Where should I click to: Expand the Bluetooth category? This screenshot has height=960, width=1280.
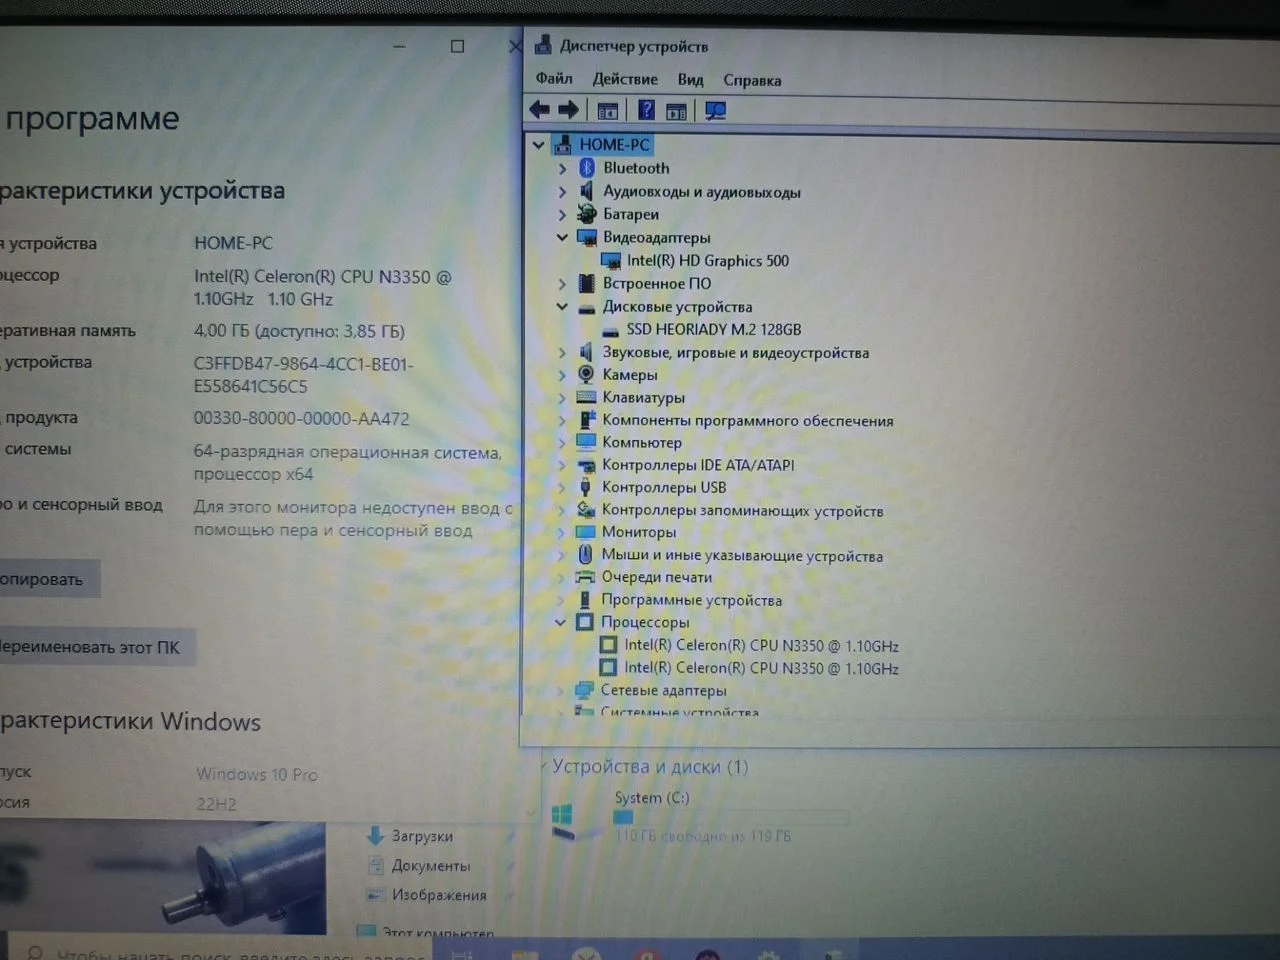pyautogui.click(x=562, y=169)
